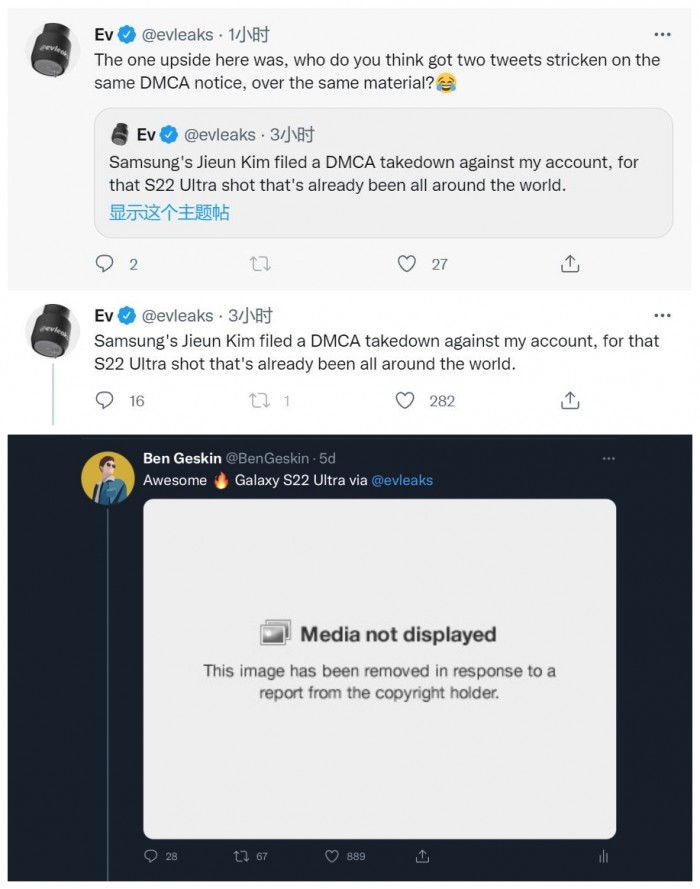Share the second evleaks tweet
700x889 pixels.
coord(570,400)
